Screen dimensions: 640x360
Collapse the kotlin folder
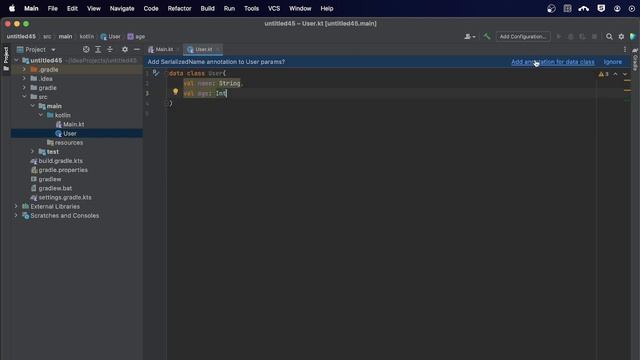tap(41, 115)
